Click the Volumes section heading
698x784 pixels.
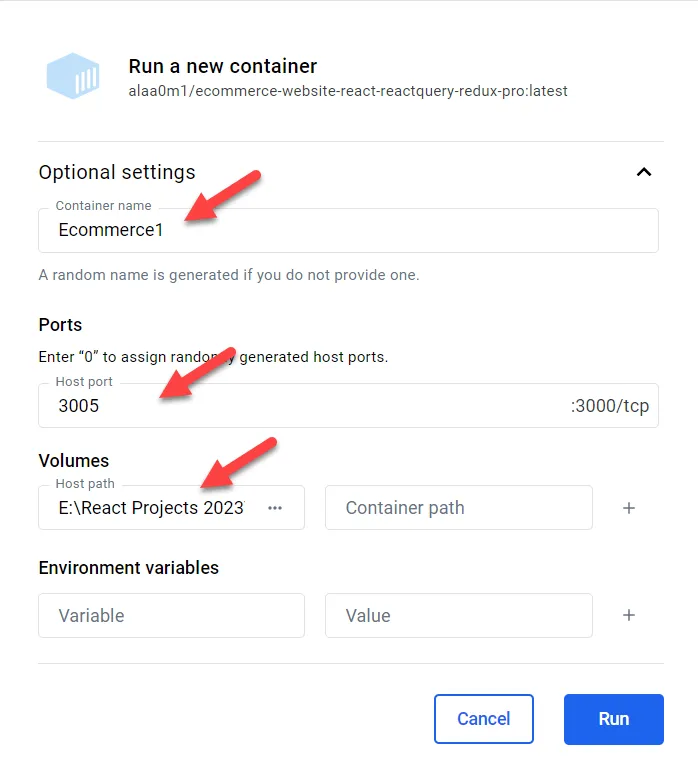click(73, 461)
